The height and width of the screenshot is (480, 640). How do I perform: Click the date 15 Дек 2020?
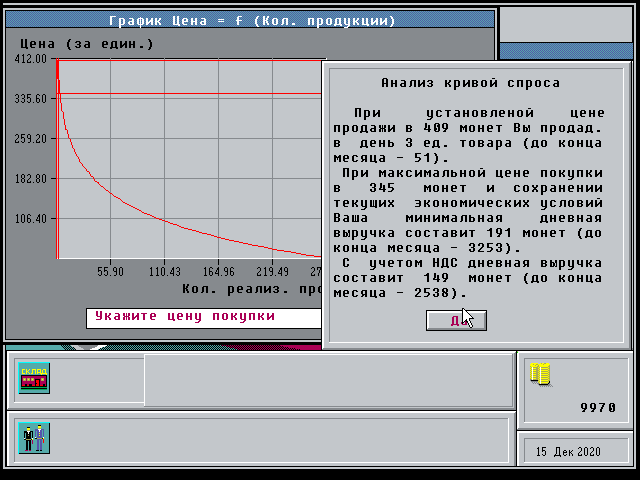(568, 452)
